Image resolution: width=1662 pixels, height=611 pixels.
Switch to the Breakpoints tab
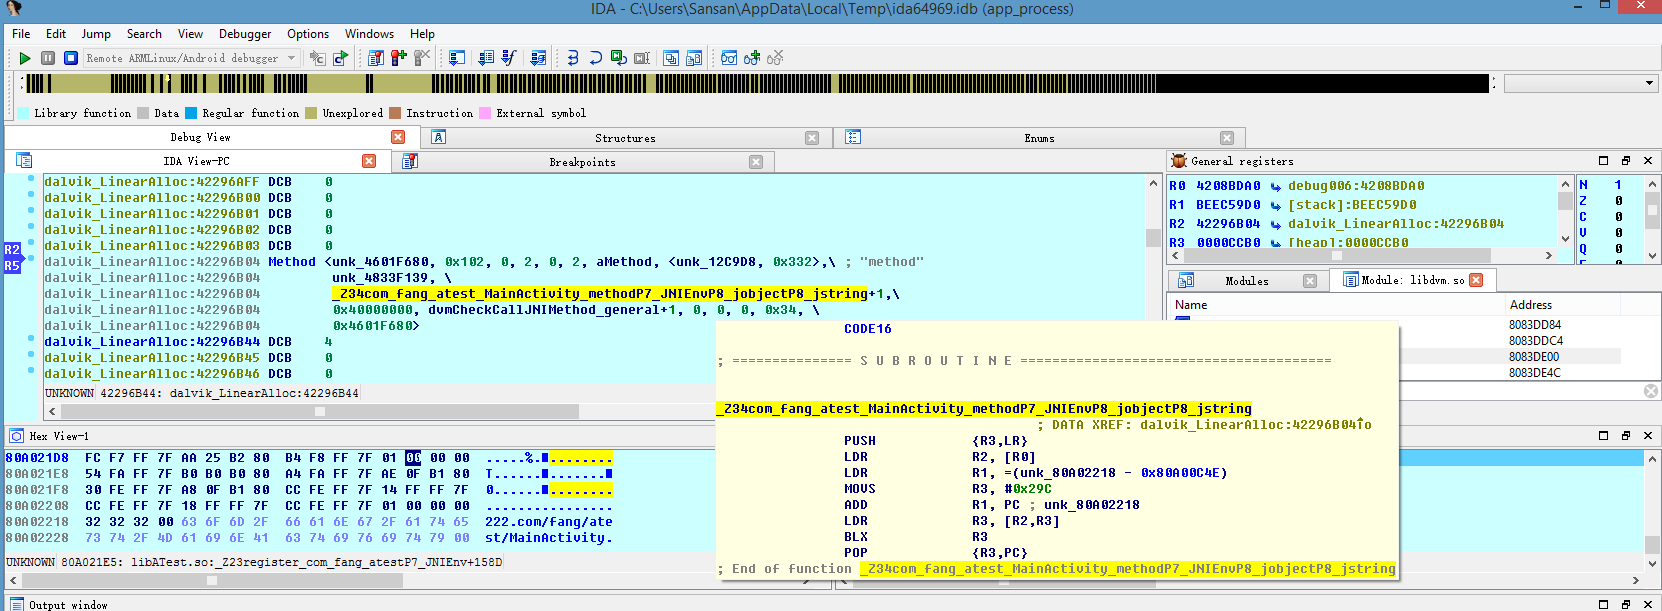pos(582,162)
